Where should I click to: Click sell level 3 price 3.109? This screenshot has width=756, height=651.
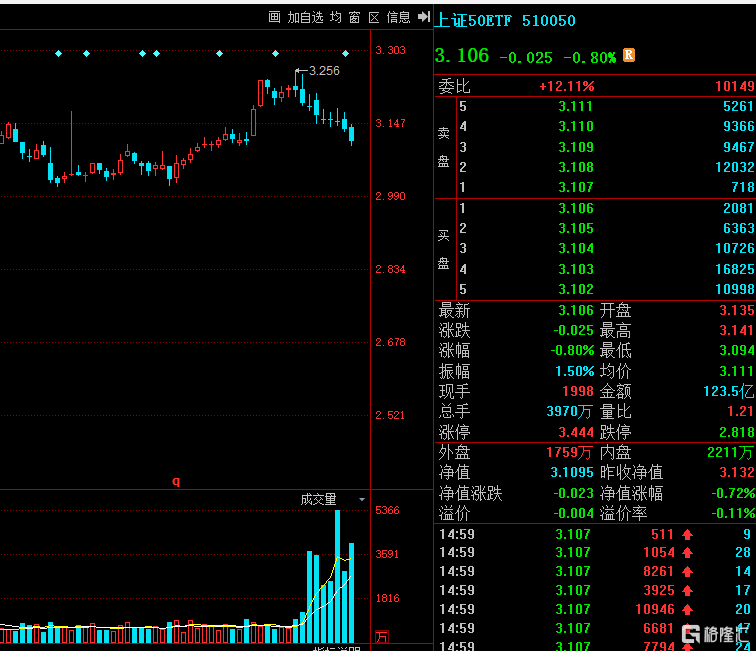pyautogui.click(x=576, y=148)
